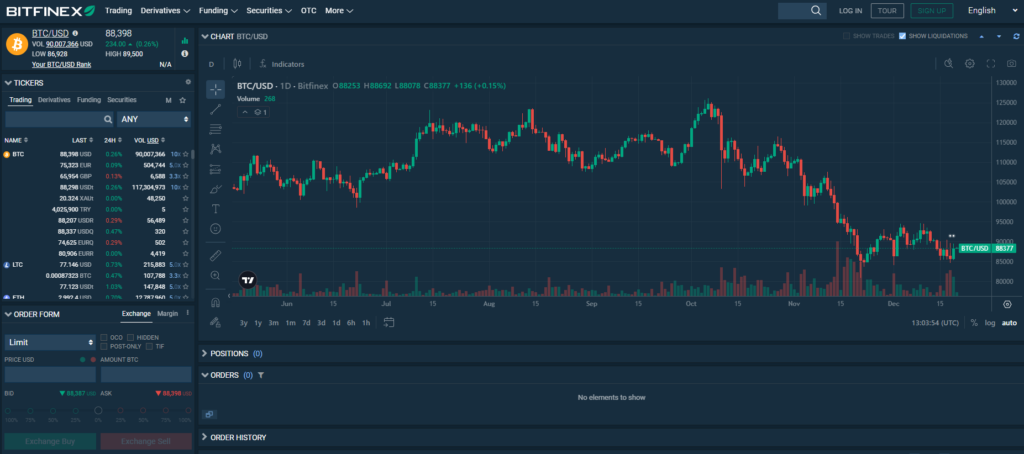Uncheck the Show Liquidations checkbox

(903, 36)
